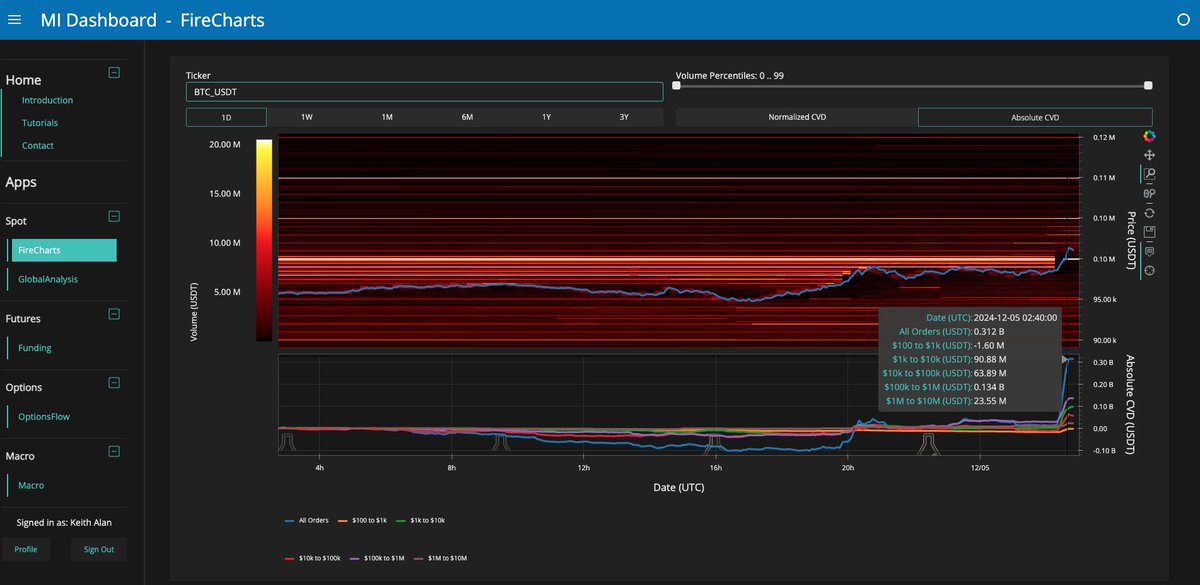Viewport: 1200px width, 585px height.
Task: Click the BTC_USDT ticker field
Action: coord(424,92)
